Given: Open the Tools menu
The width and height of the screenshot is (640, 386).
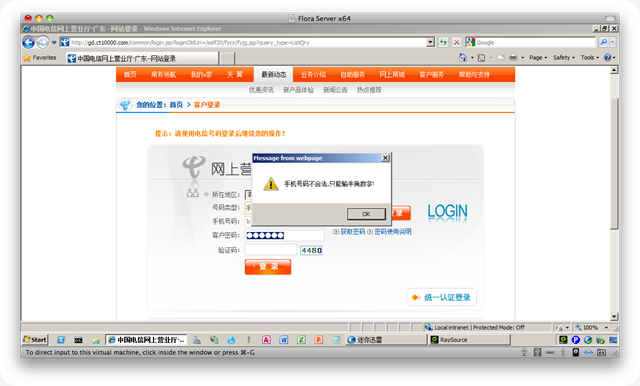Looking at the screenshot, I should [590, 58].
